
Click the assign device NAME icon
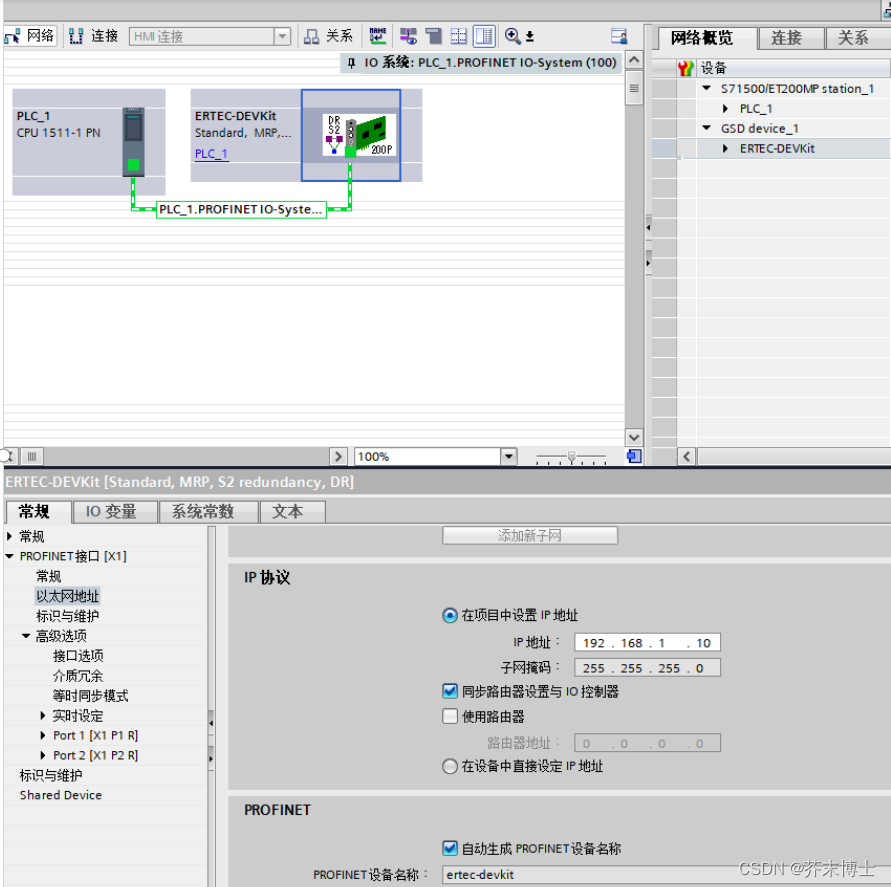[x=377, y=36]
